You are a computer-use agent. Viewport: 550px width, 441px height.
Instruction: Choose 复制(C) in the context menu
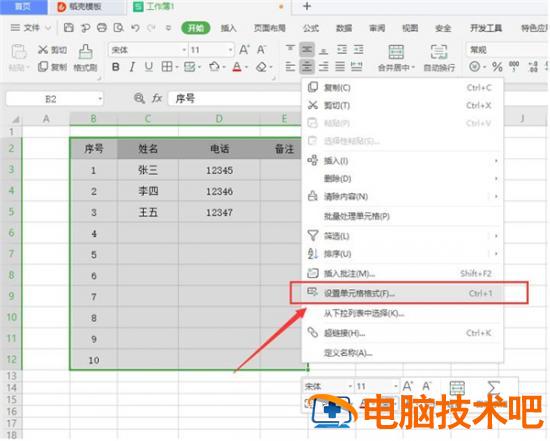pyautogui.click(x=403, y=87)
